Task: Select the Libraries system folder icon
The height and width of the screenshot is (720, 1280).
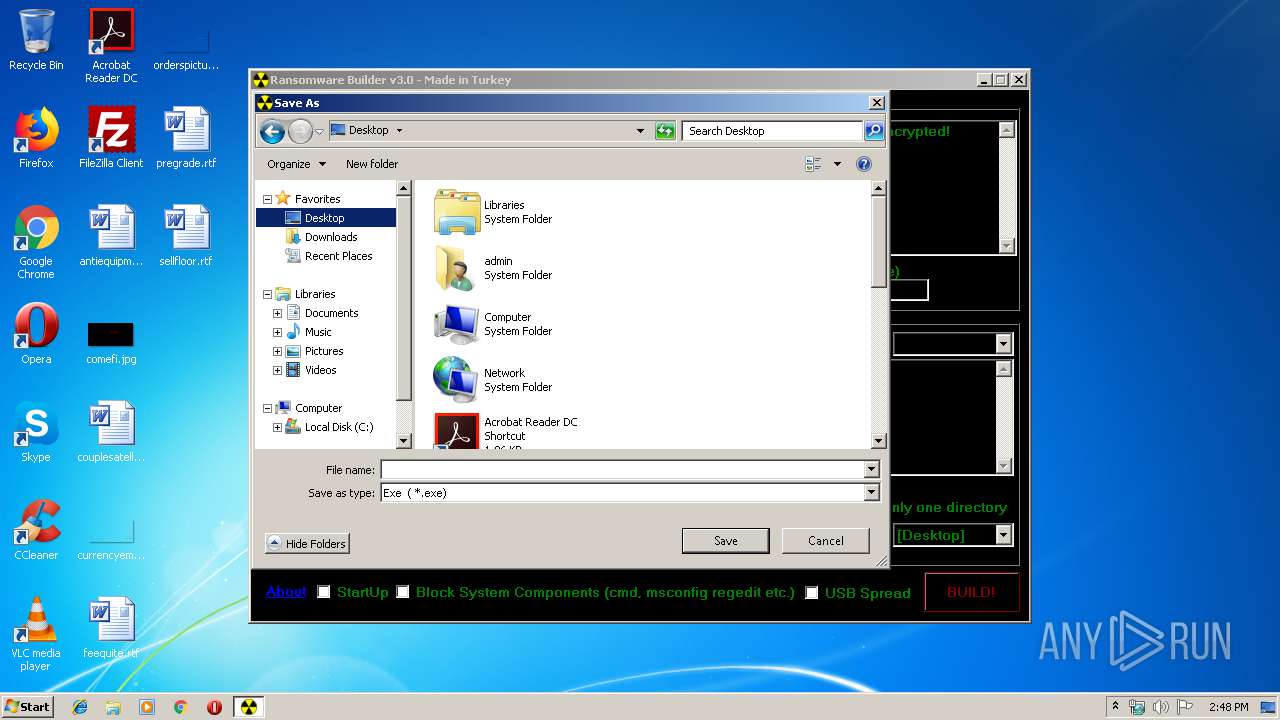Action: [457, 212]
